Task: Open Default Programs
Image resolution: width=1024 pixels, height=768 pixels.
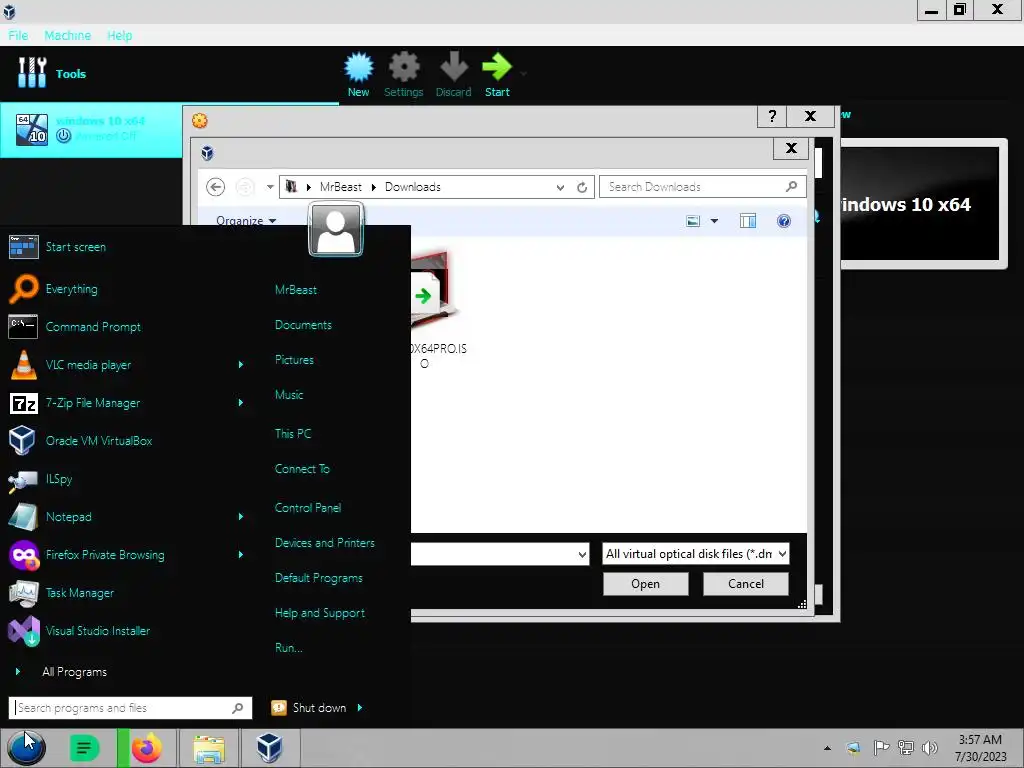Action: 319,578
